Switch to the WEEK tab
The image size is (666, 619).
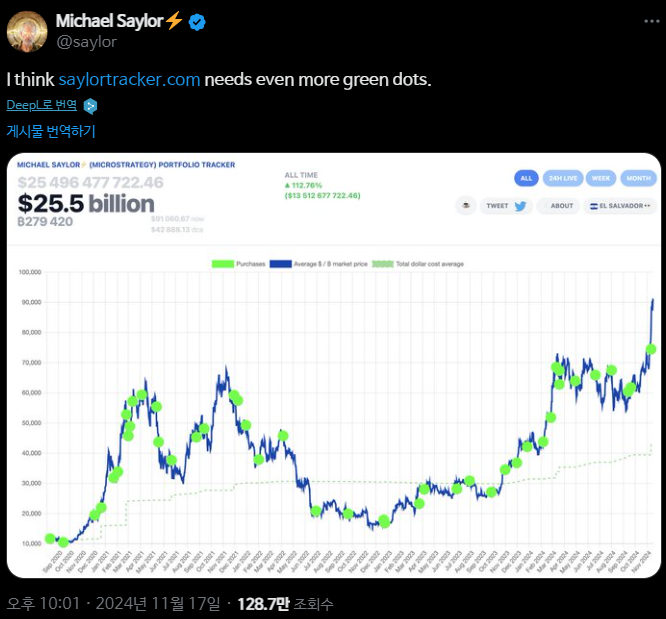coord(601,178)
